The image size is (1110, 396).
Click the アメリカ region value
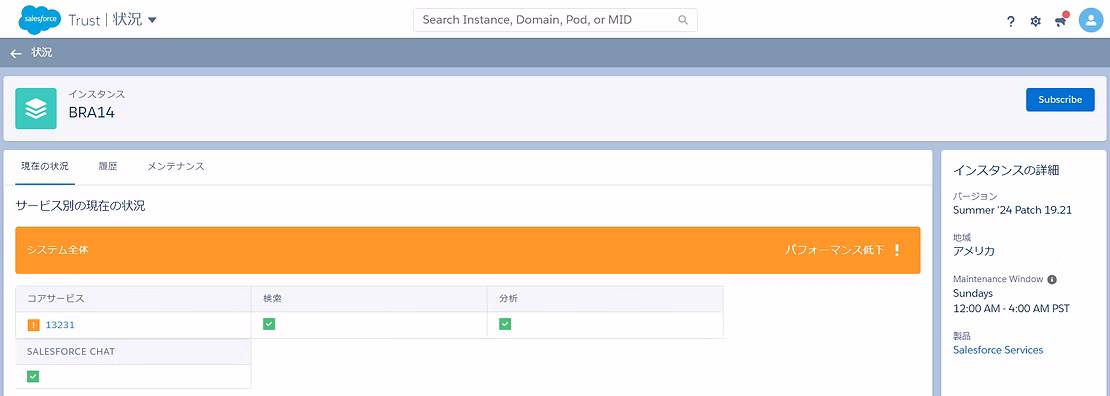[974, 251]
